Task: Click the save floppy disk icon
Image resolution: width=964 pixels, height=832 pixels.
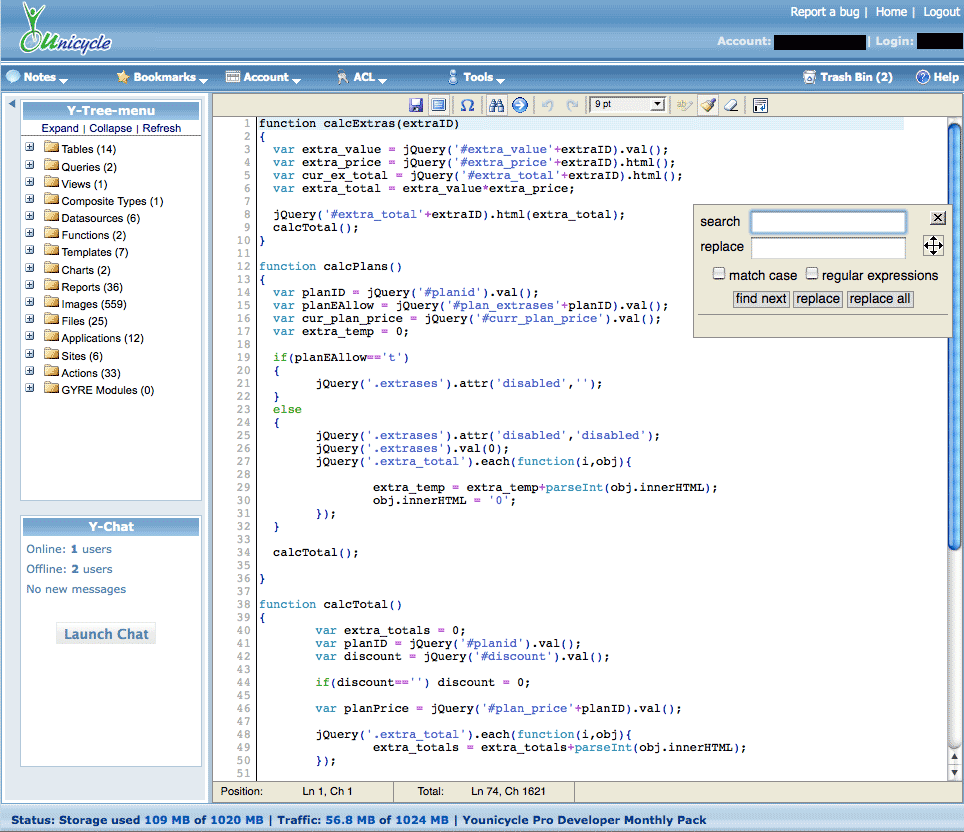Action: [416, 105]
